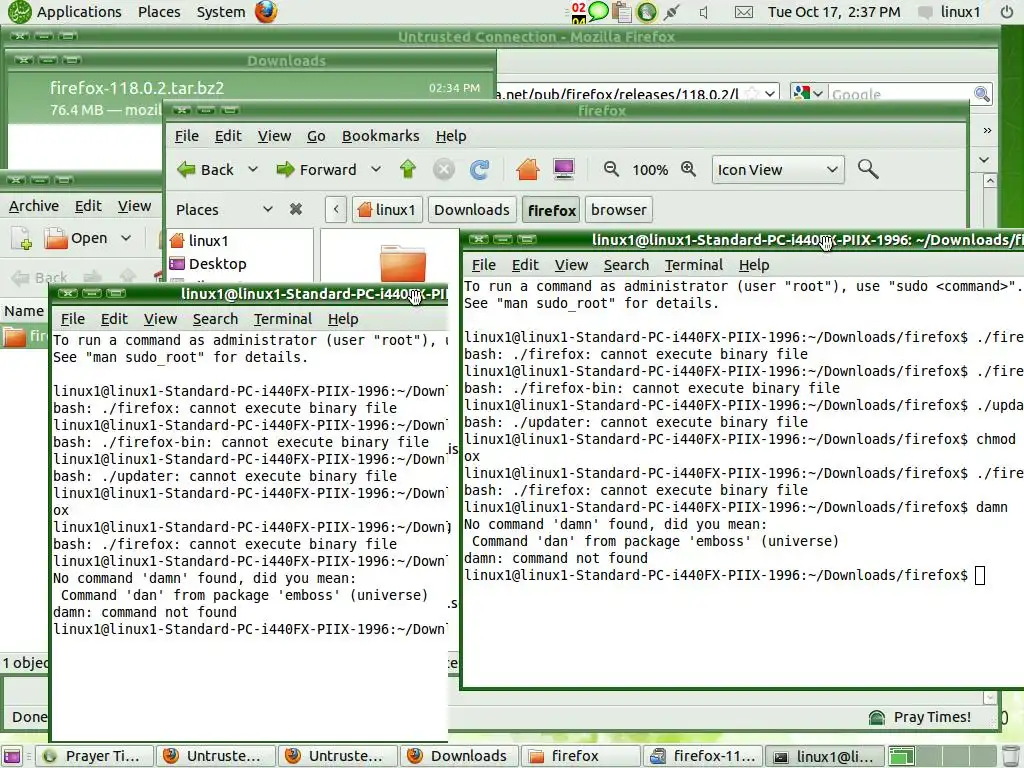Open Terminal menu in right terminal
The image size is (1024, 768).
click(694, 265)
